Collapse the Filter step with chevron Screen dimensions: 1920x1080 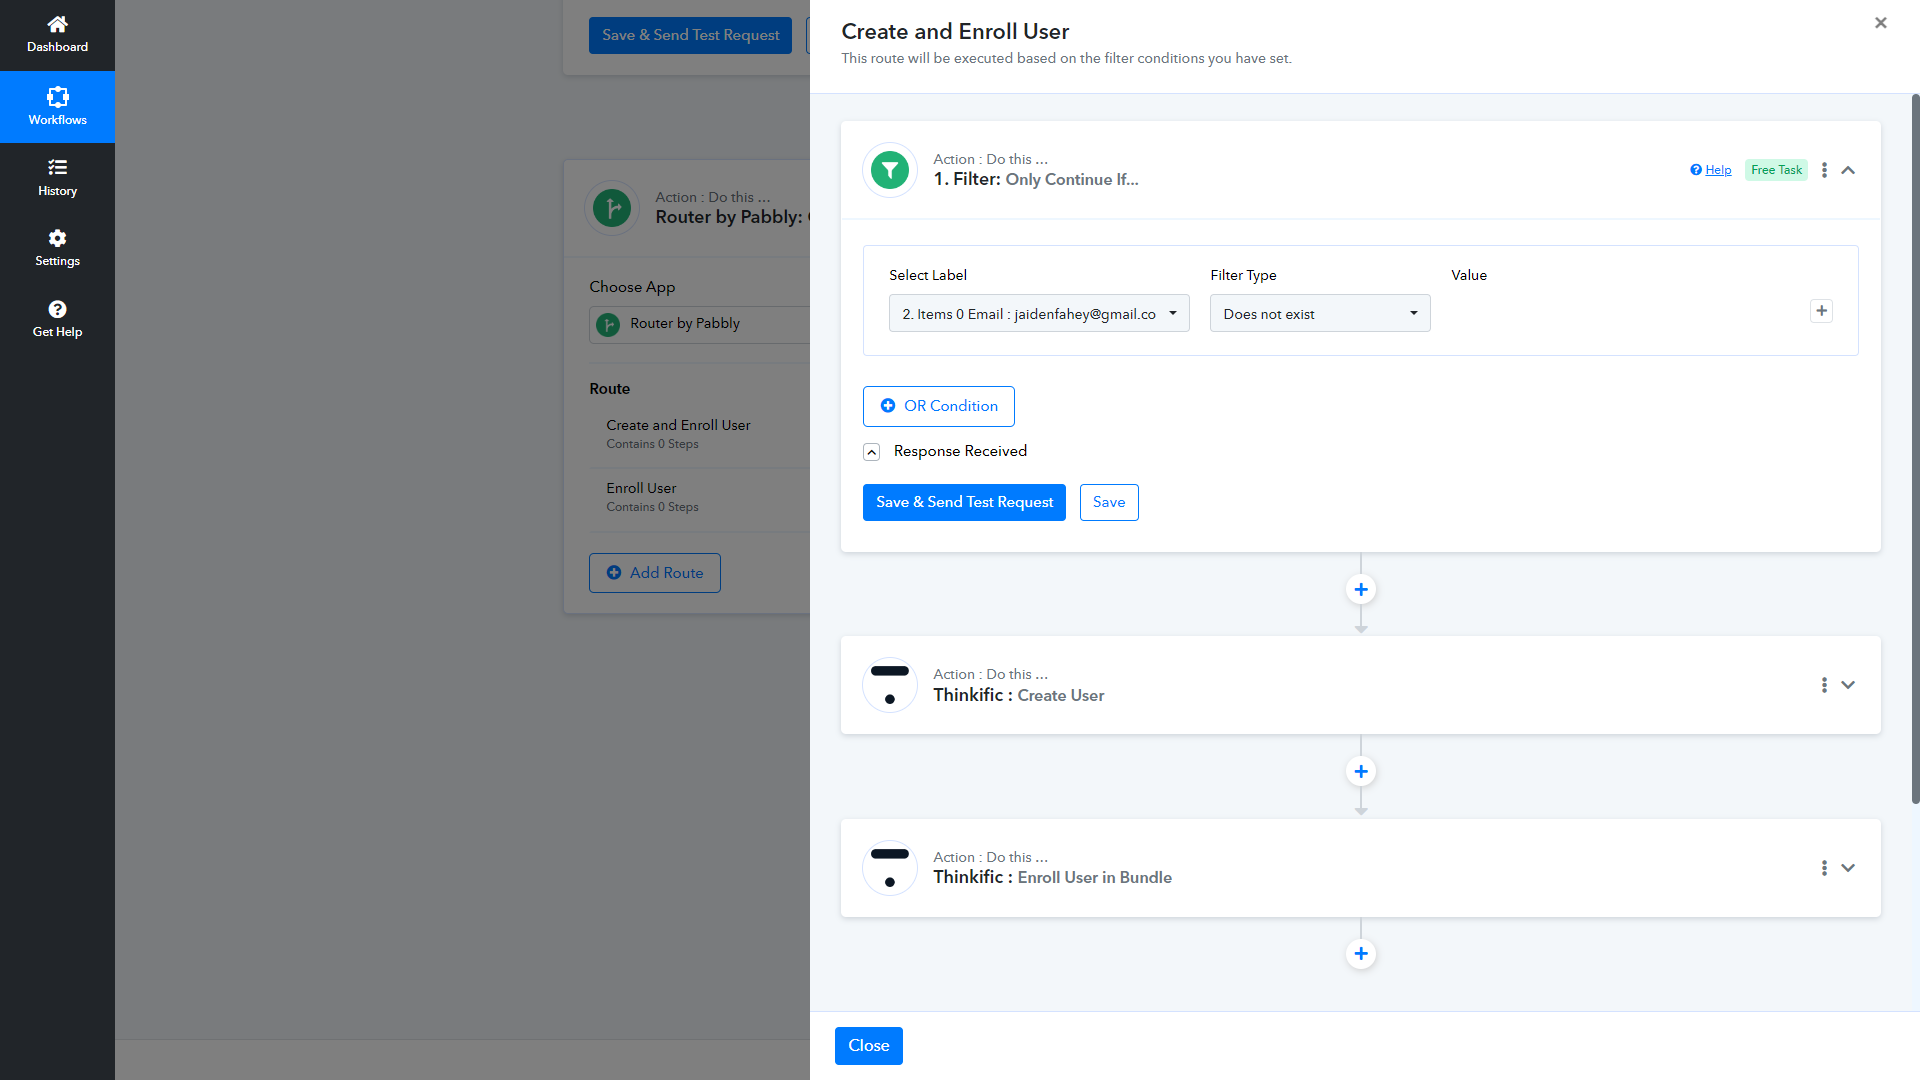(x=1848, y=170)
